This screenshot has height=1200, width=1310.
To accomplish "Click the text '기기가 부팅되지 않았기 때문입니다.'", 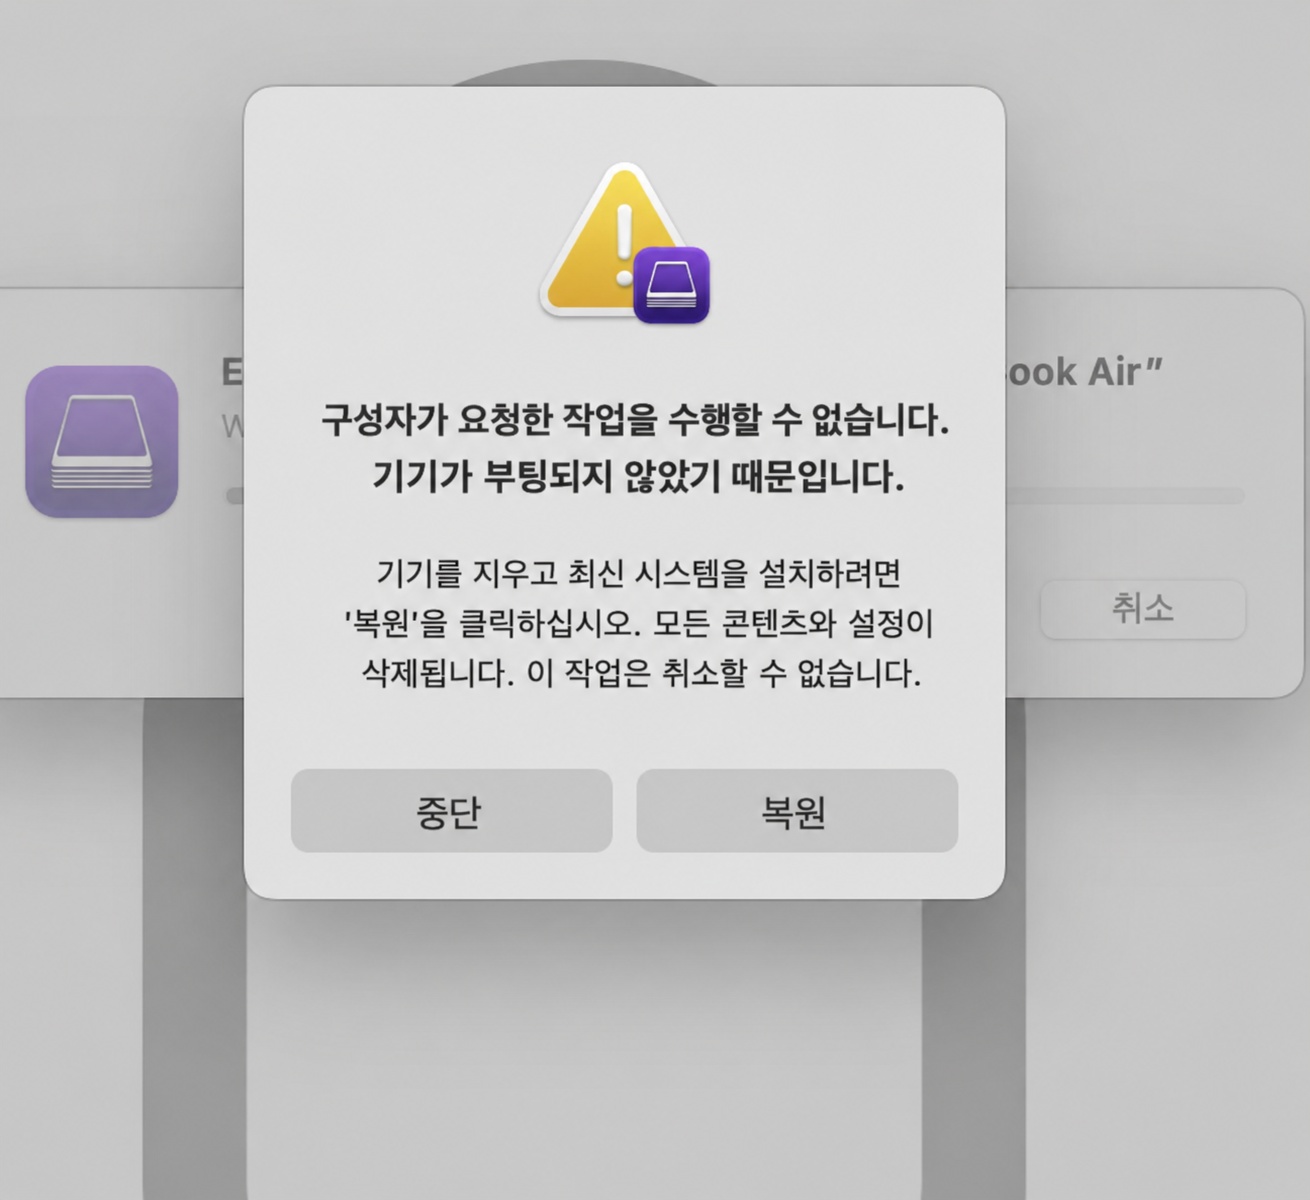I will point(637,477).
